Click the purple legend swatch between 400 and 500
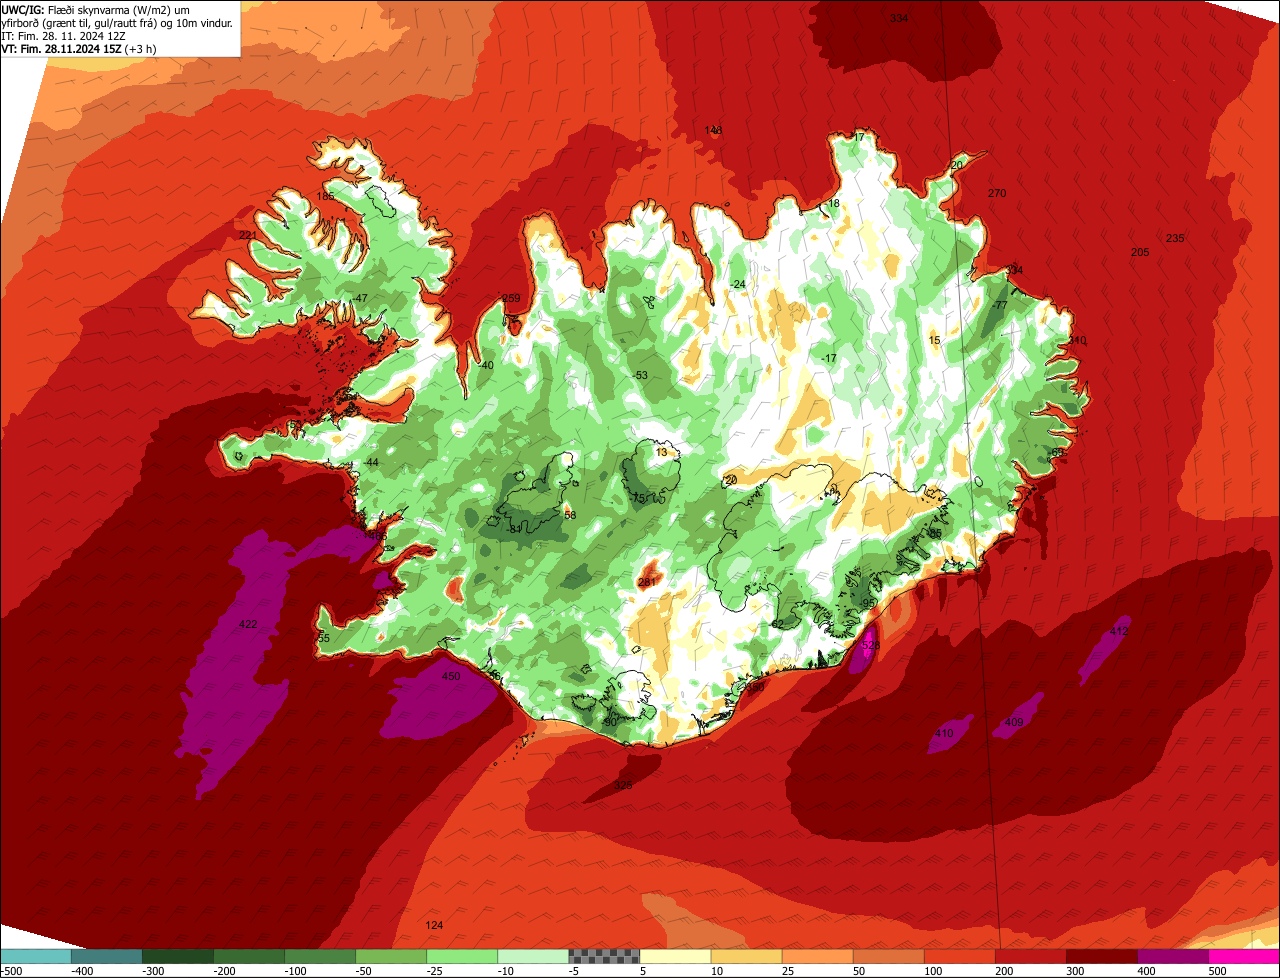This screenshot has width=1280, height=978. (1173, 956)
